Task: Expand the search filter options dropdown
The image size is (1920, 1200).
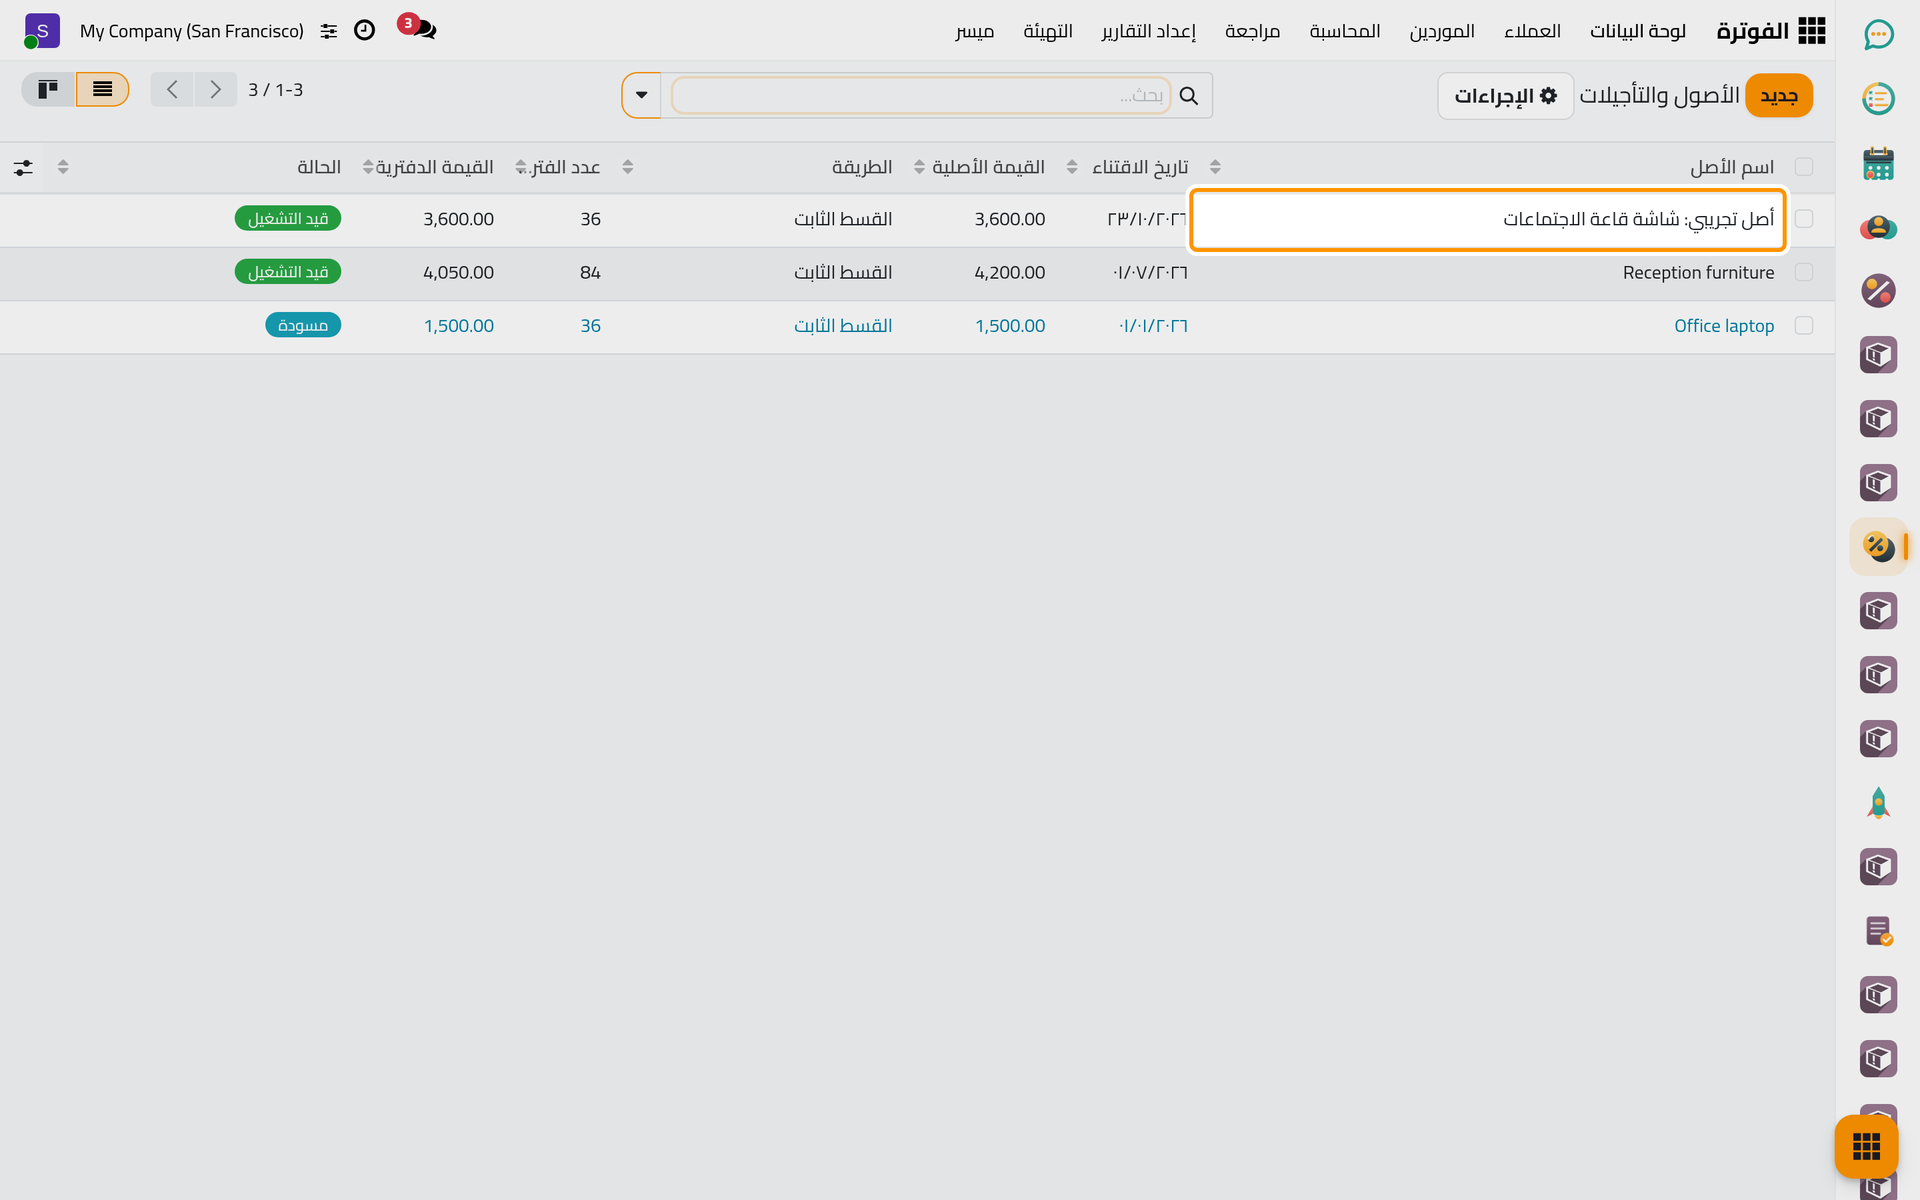Action: pyautogui.click(x=641, y=95)
